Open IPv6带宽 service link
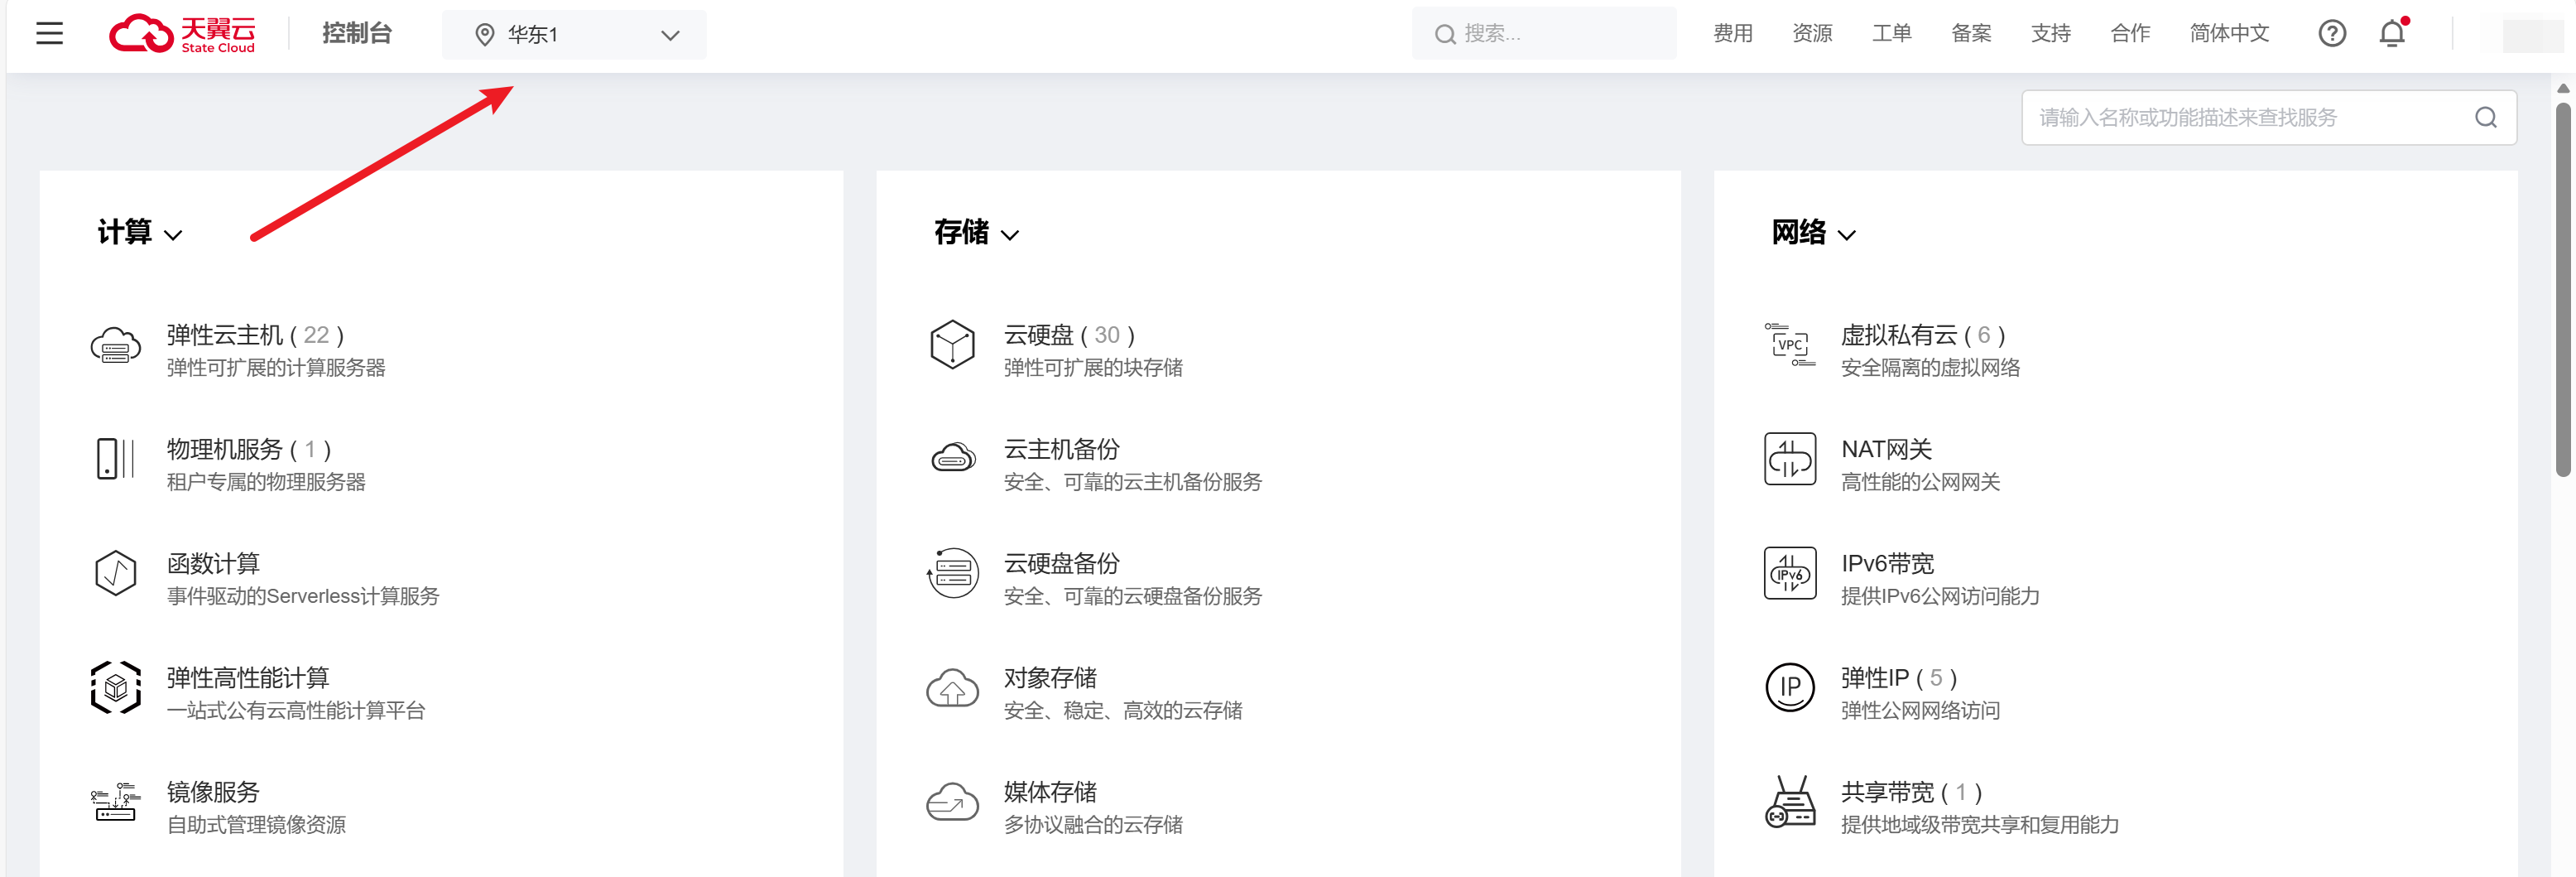The width and height of the screenshot is (2576, 877). 1887,564
